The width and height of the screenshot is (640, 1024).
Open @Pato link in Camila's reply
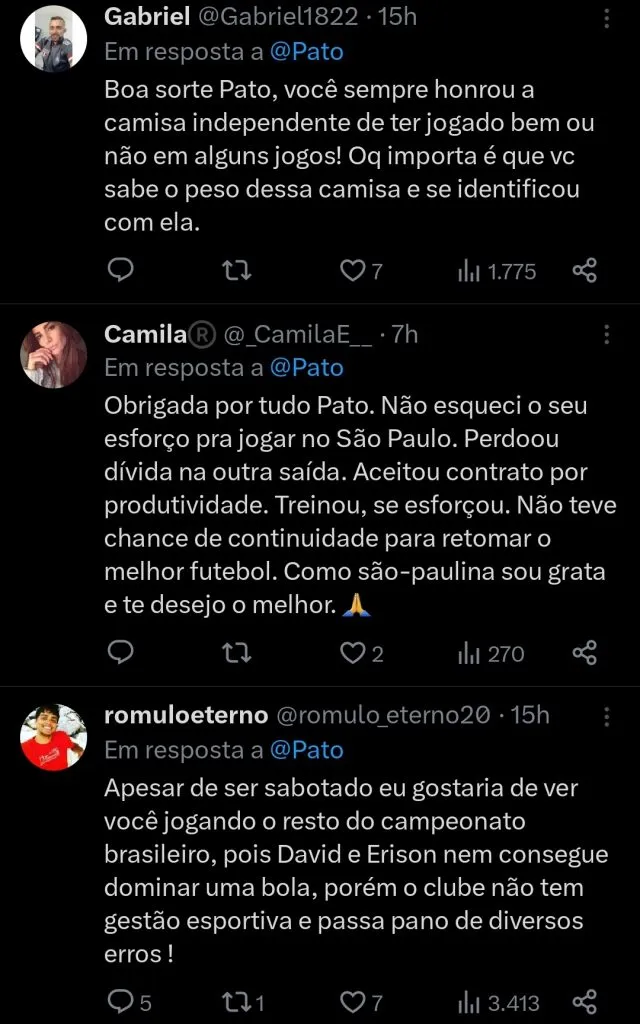pos(306,368)
